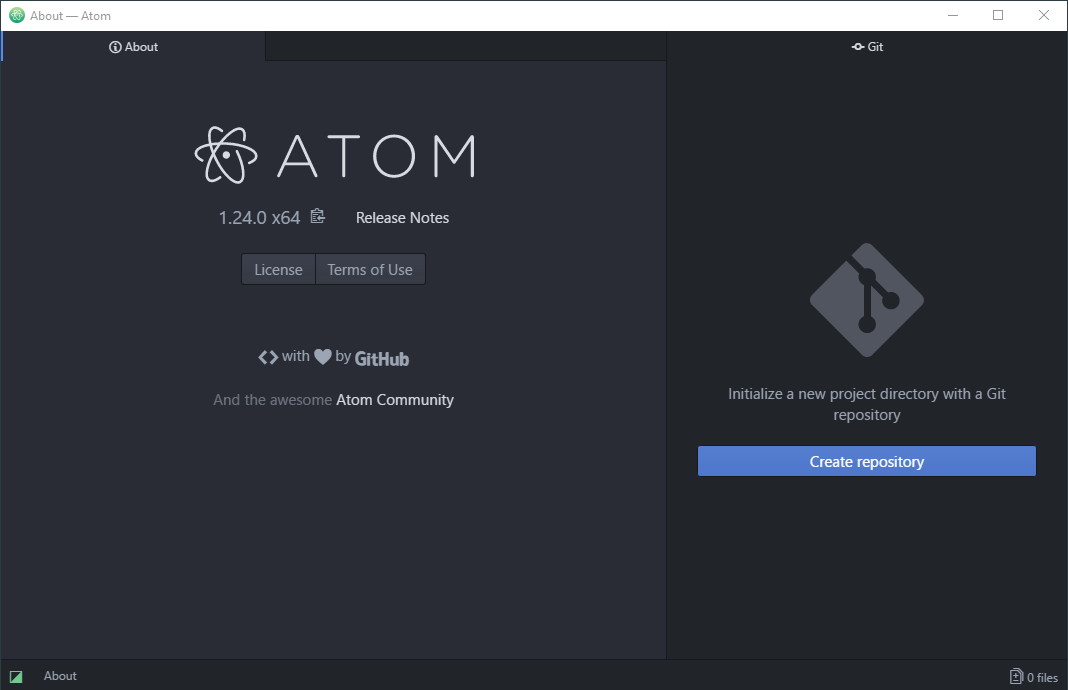Visit the Atom Community link
This screenshot has width=1068, height=690.
pos(395,400)
